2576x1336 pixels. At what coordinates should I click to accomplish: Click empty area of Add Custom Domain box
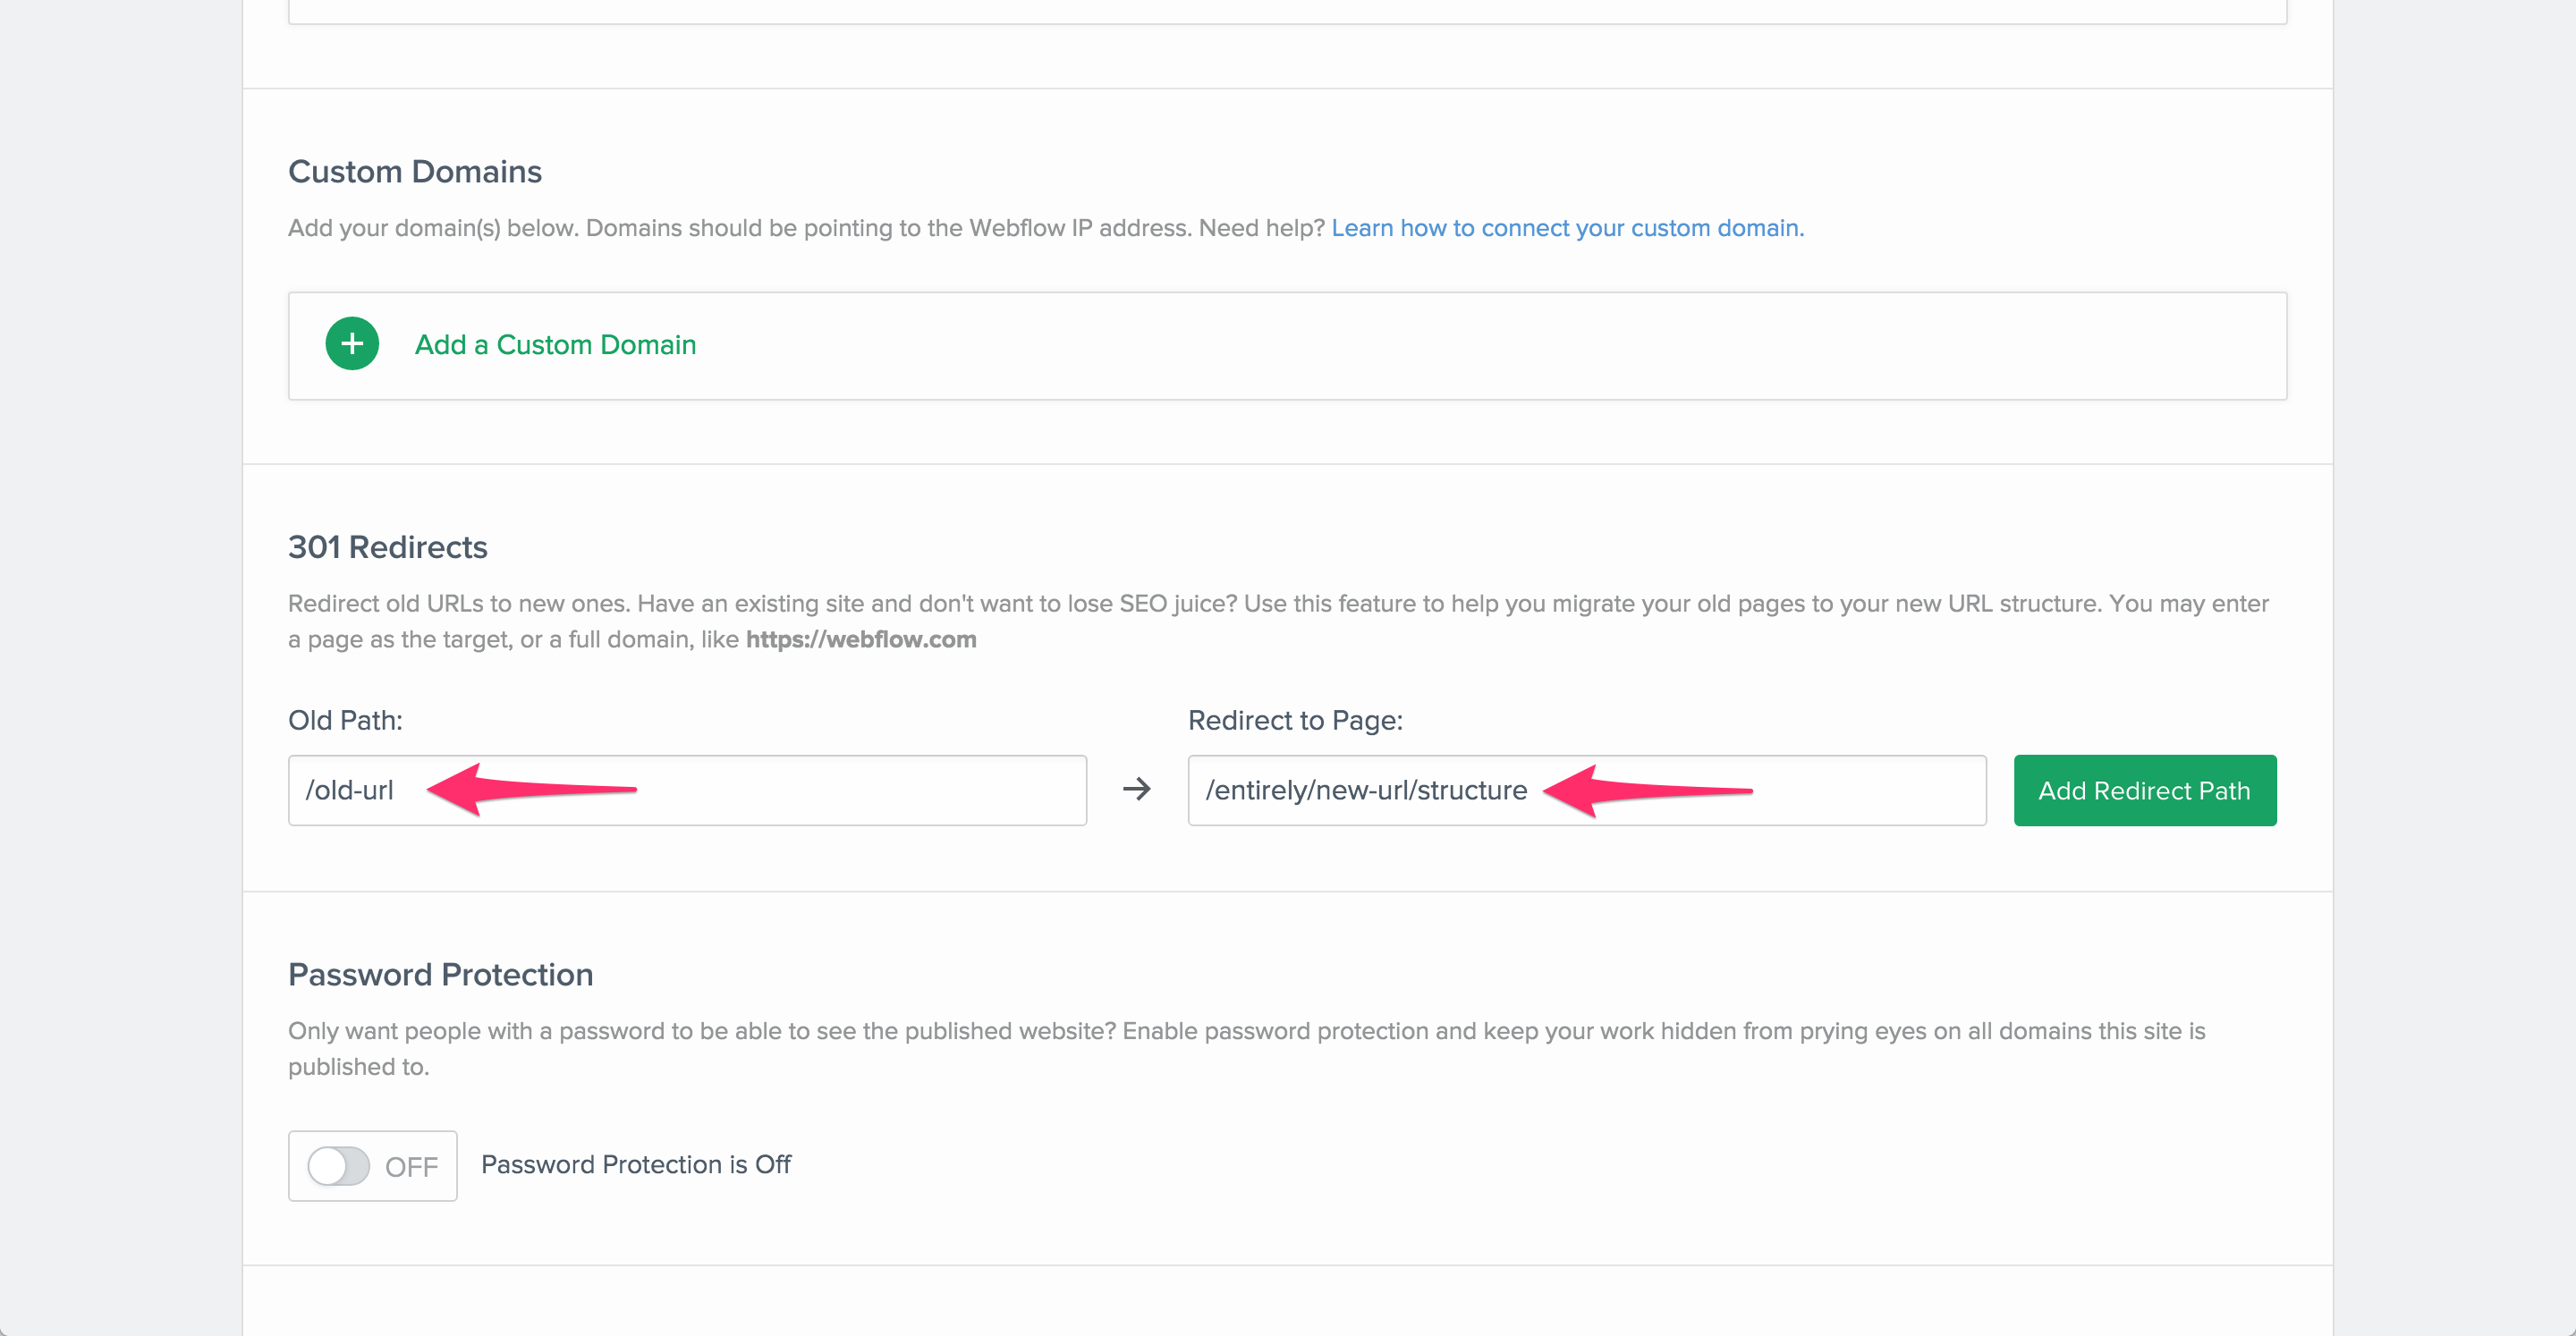pyautogui.click(x=1500, y=346)
